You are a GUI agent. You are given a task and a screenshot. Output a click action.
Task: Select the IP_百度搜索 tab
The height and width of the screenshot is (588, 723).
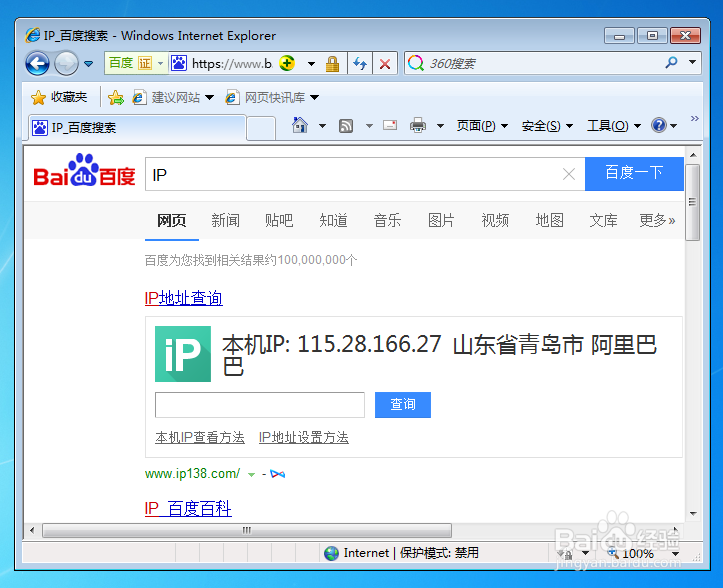click(136, 128)
